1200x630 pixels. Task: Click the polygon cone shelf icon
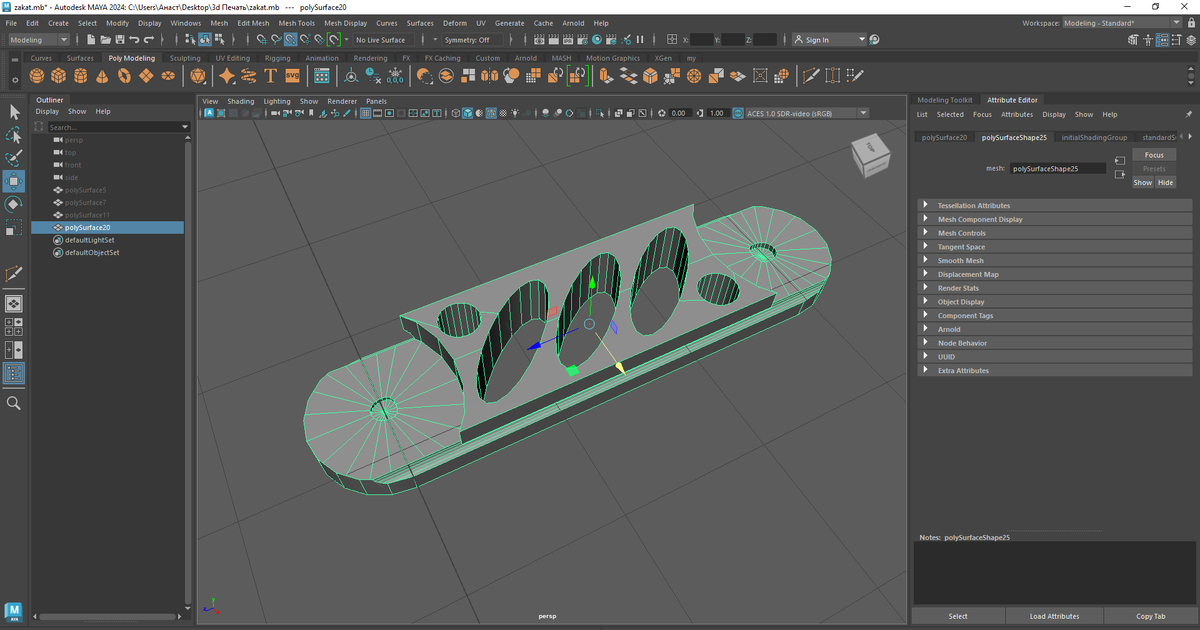(103, 76)
